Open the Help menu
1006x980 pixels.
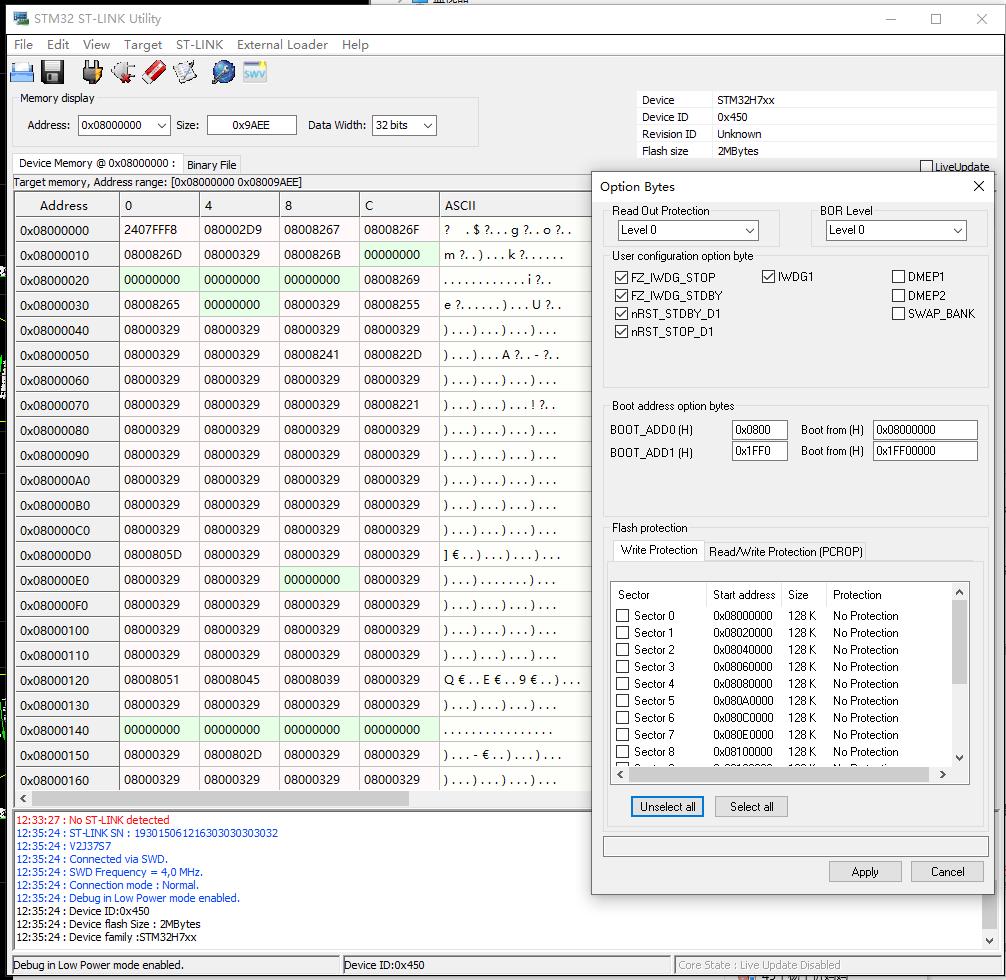click(x=355, y=44)
